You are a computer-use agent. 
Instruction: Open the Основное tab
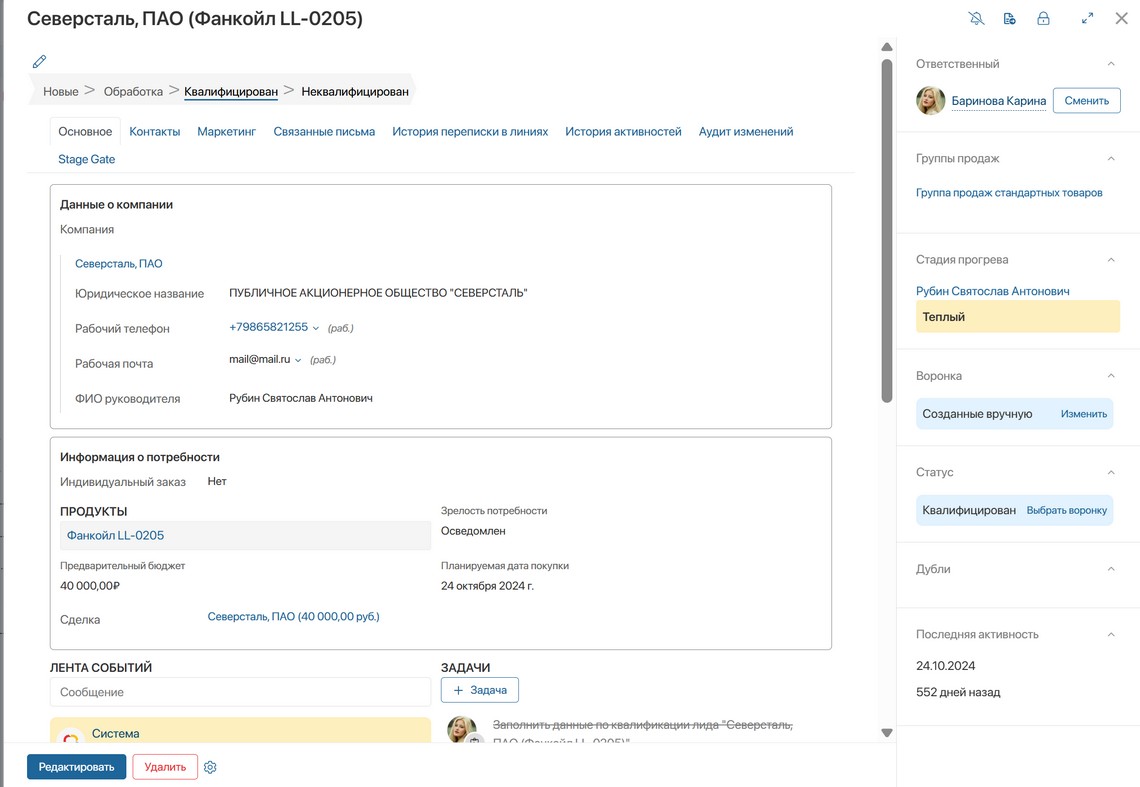[85, 132]
